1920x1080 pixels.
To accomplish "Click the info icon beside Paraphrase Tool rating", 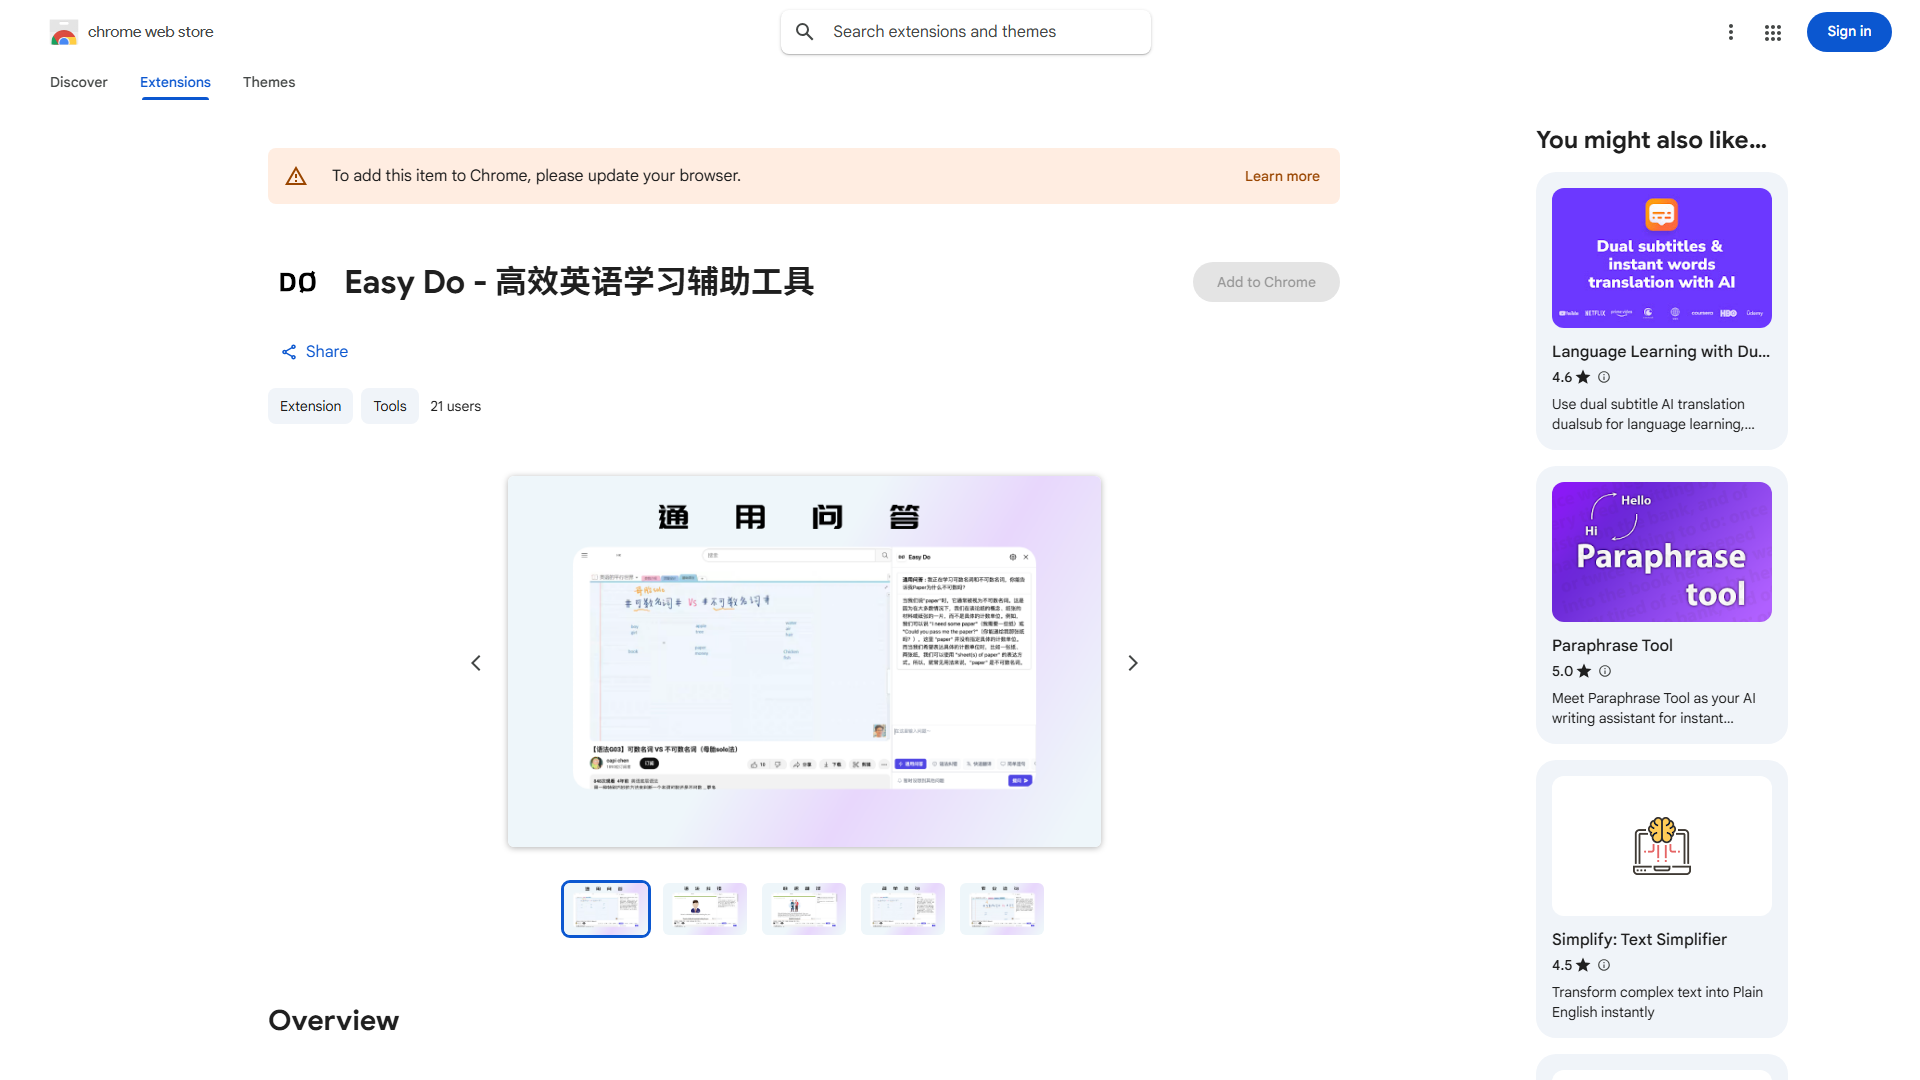I will point(1604,671).
